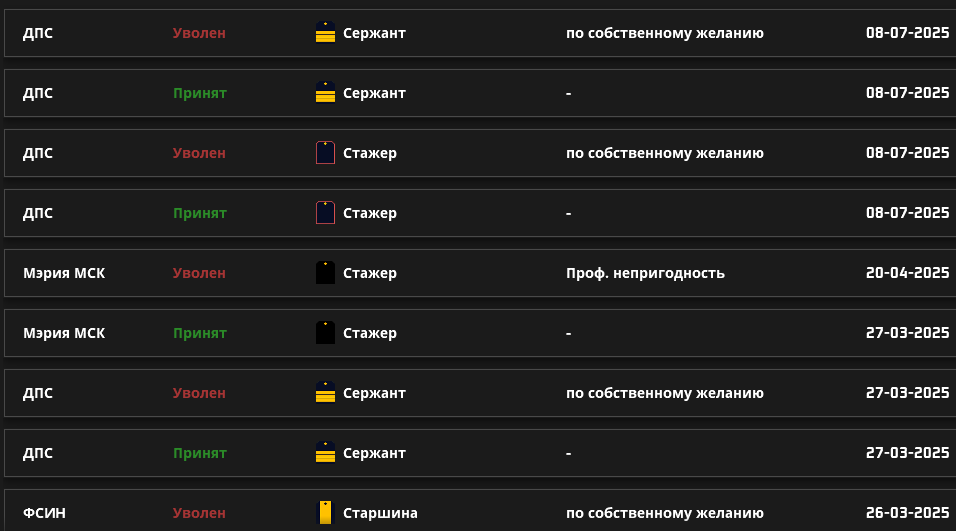Click 'по собственному желанию' in the Старшина row
Image resolution: width=956 pixels, height=531 pixels.
(x=665, y=513)
